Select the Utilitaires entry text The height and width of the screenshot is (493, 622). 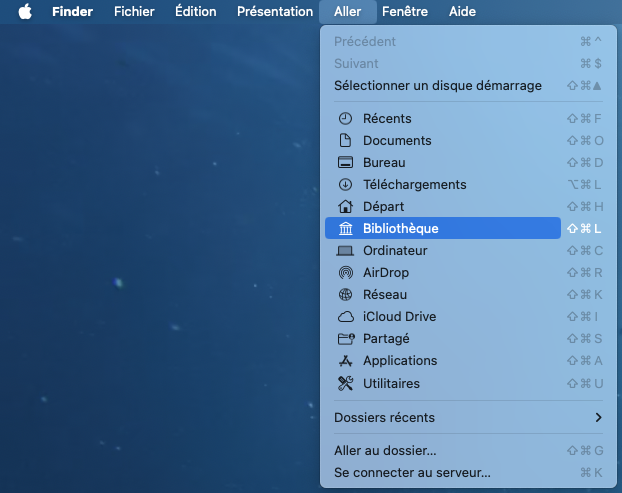point(391,384)
